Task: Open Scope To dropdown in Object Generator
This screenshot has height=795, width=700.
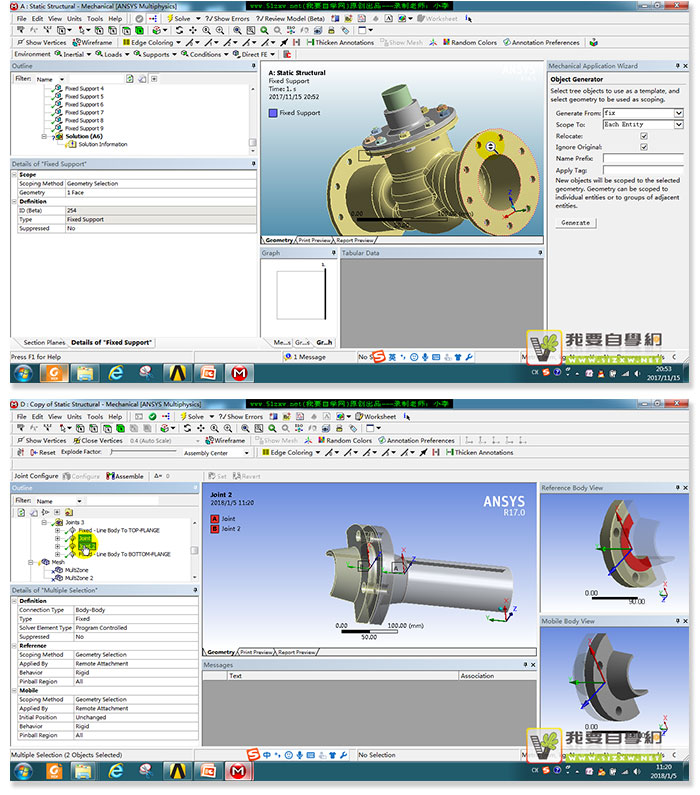Action: coord(678,124)
